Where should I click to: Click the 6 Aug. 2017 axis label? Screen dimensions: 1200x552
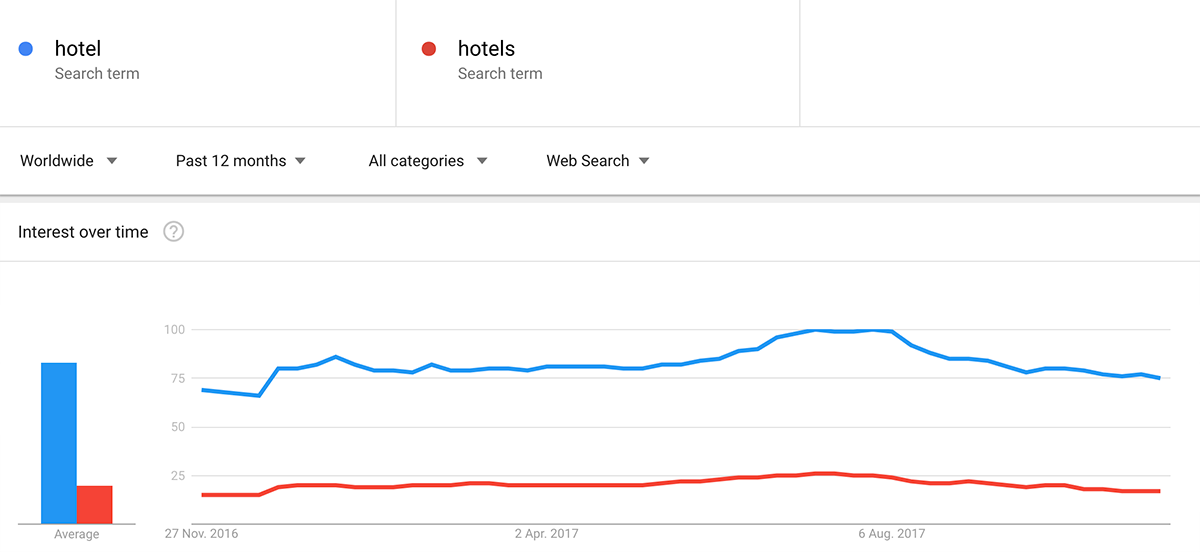coord(891,534)
